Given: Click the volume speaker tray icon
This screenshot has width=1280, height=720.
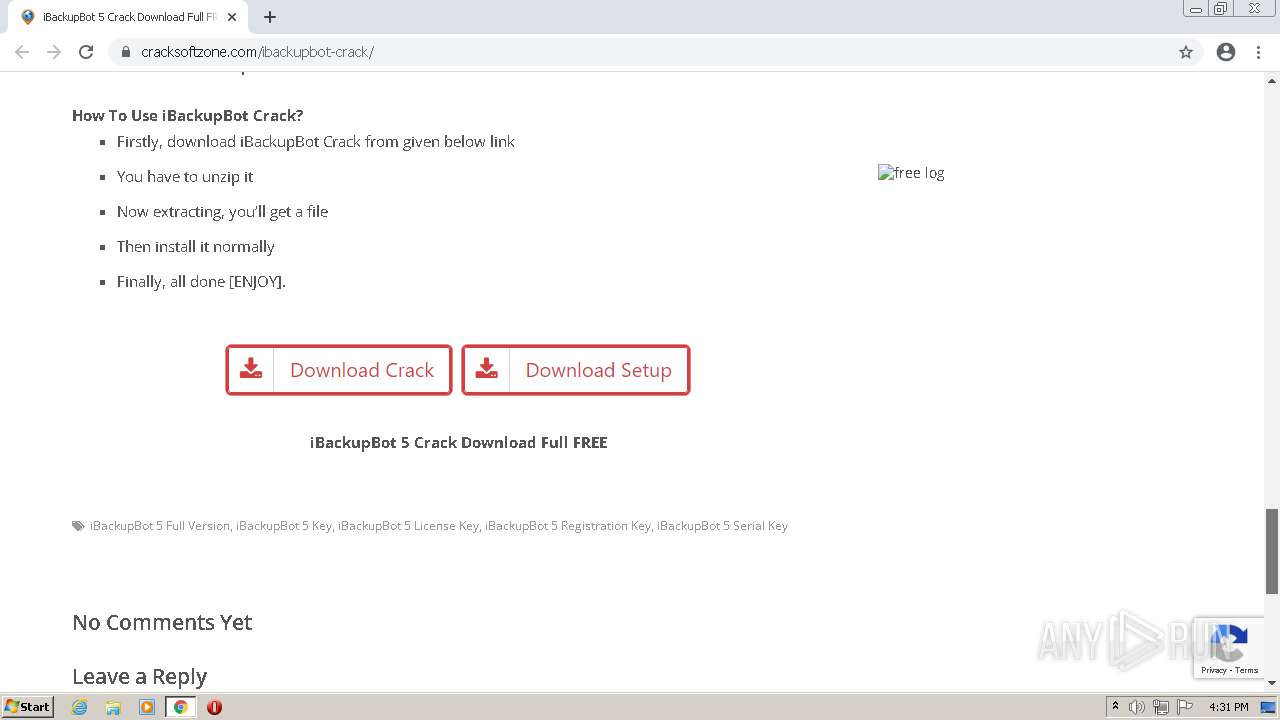Looking at the screenshot, I should point(1137,707).
